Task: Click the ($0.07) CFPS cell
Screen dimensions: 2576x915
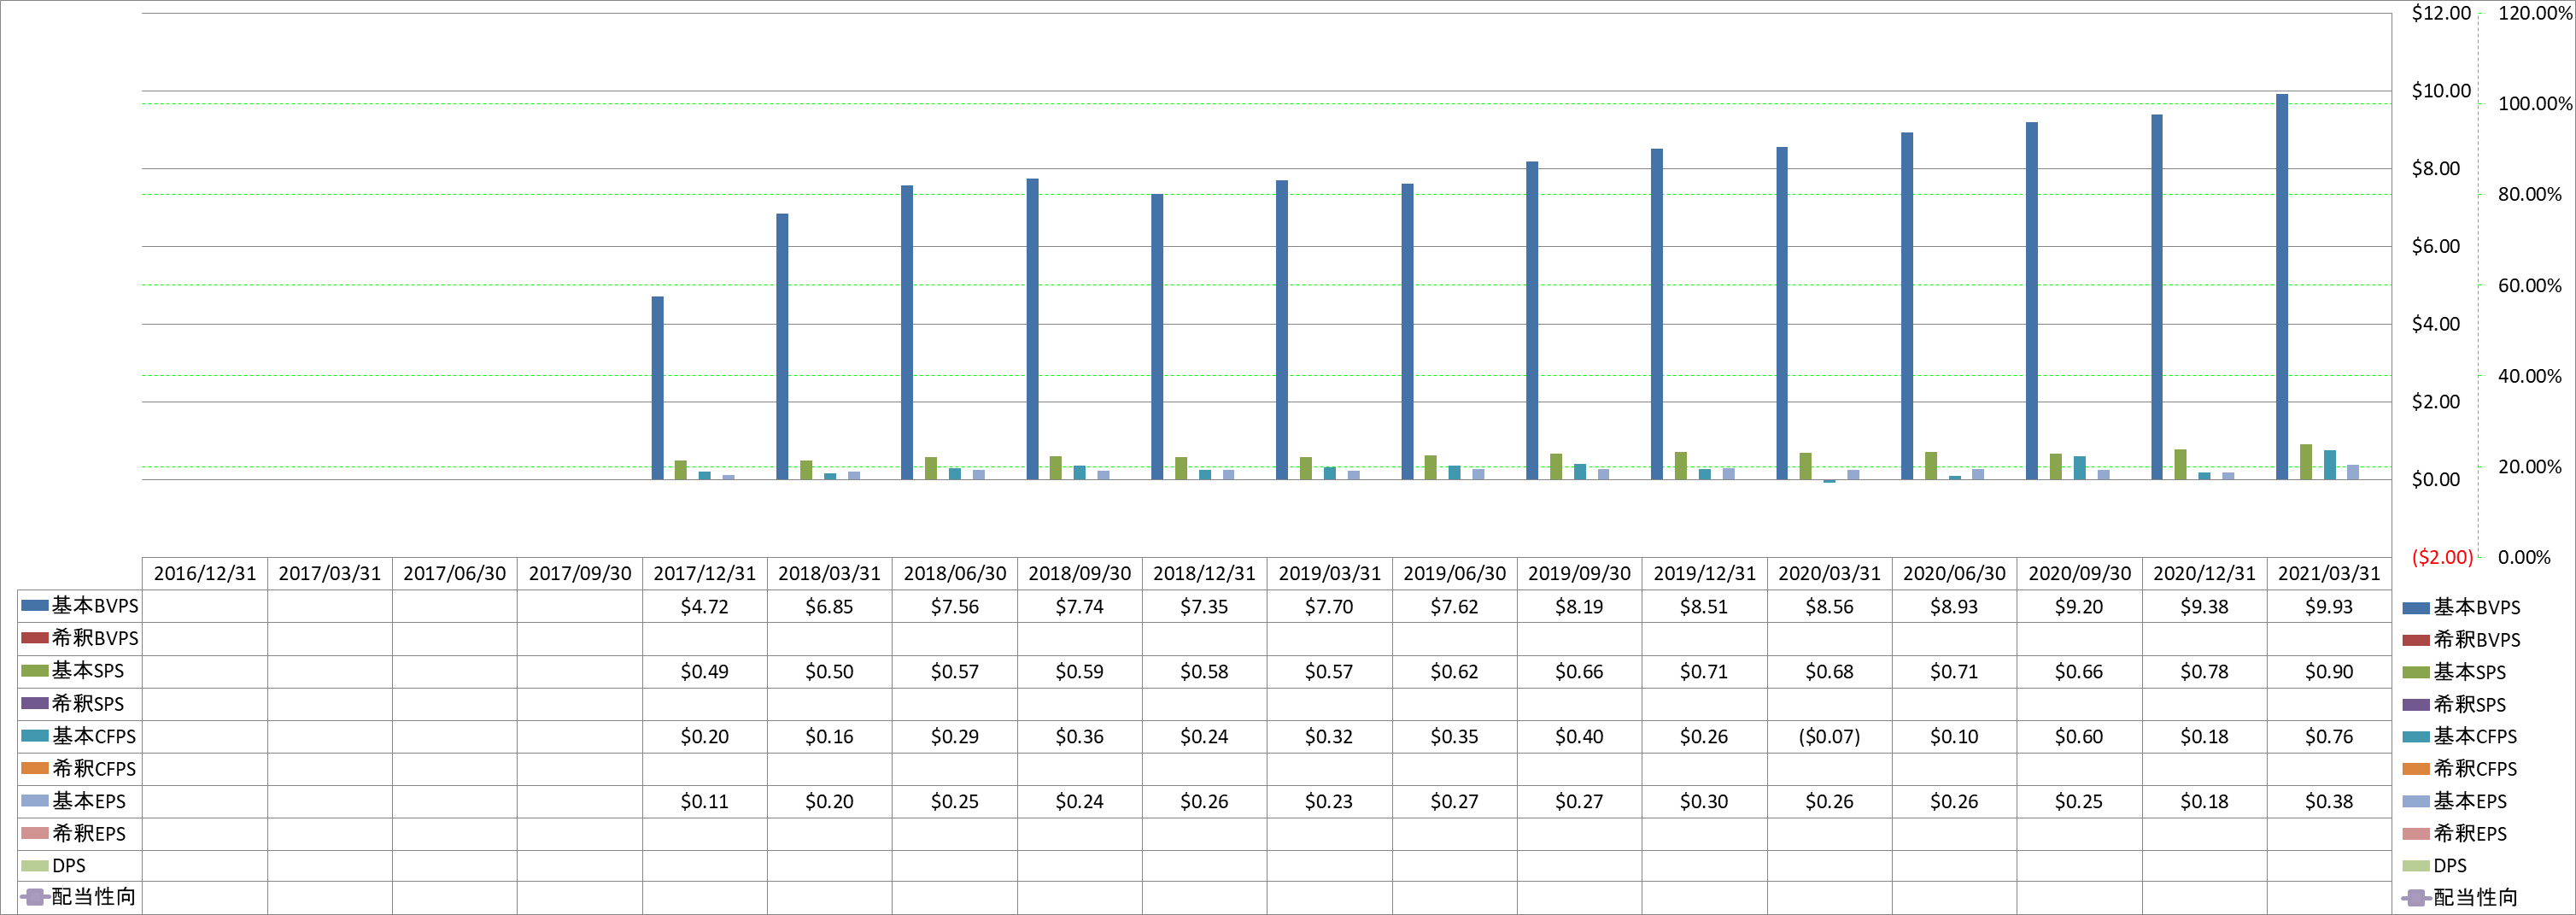Action: click(1829, 736)
